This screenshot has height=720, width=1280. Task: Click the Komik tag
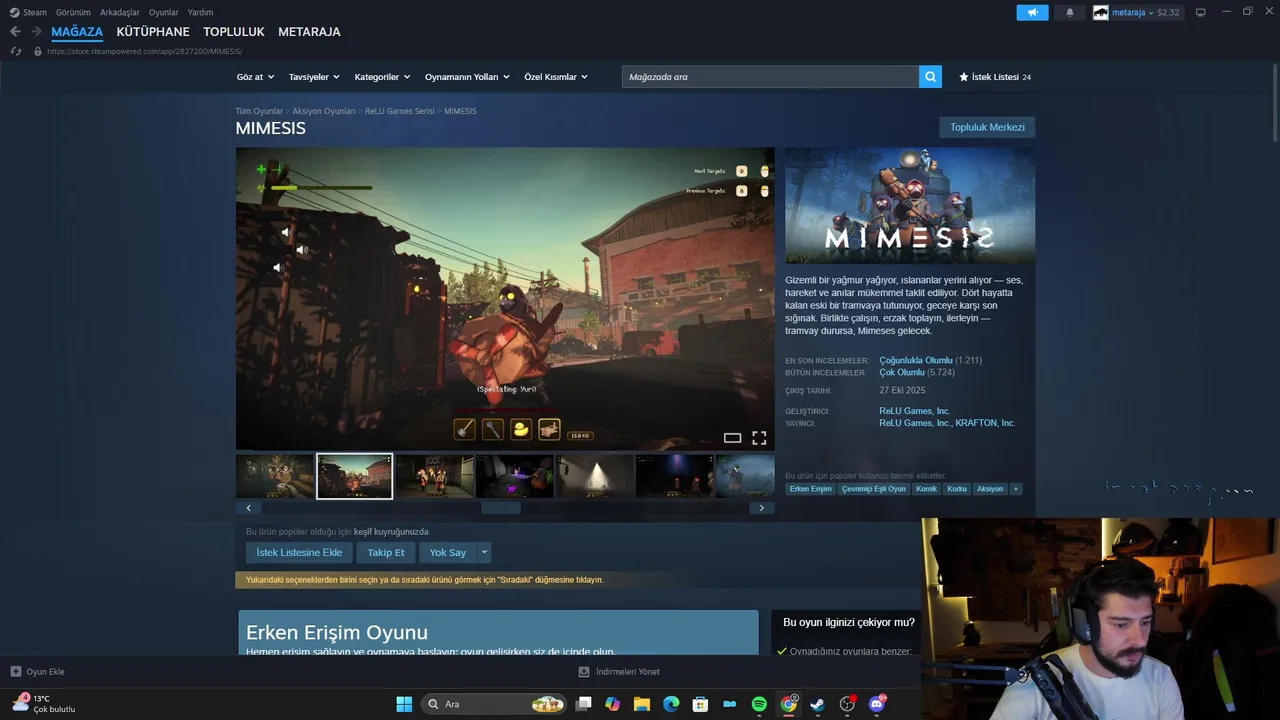pos(926,489)
